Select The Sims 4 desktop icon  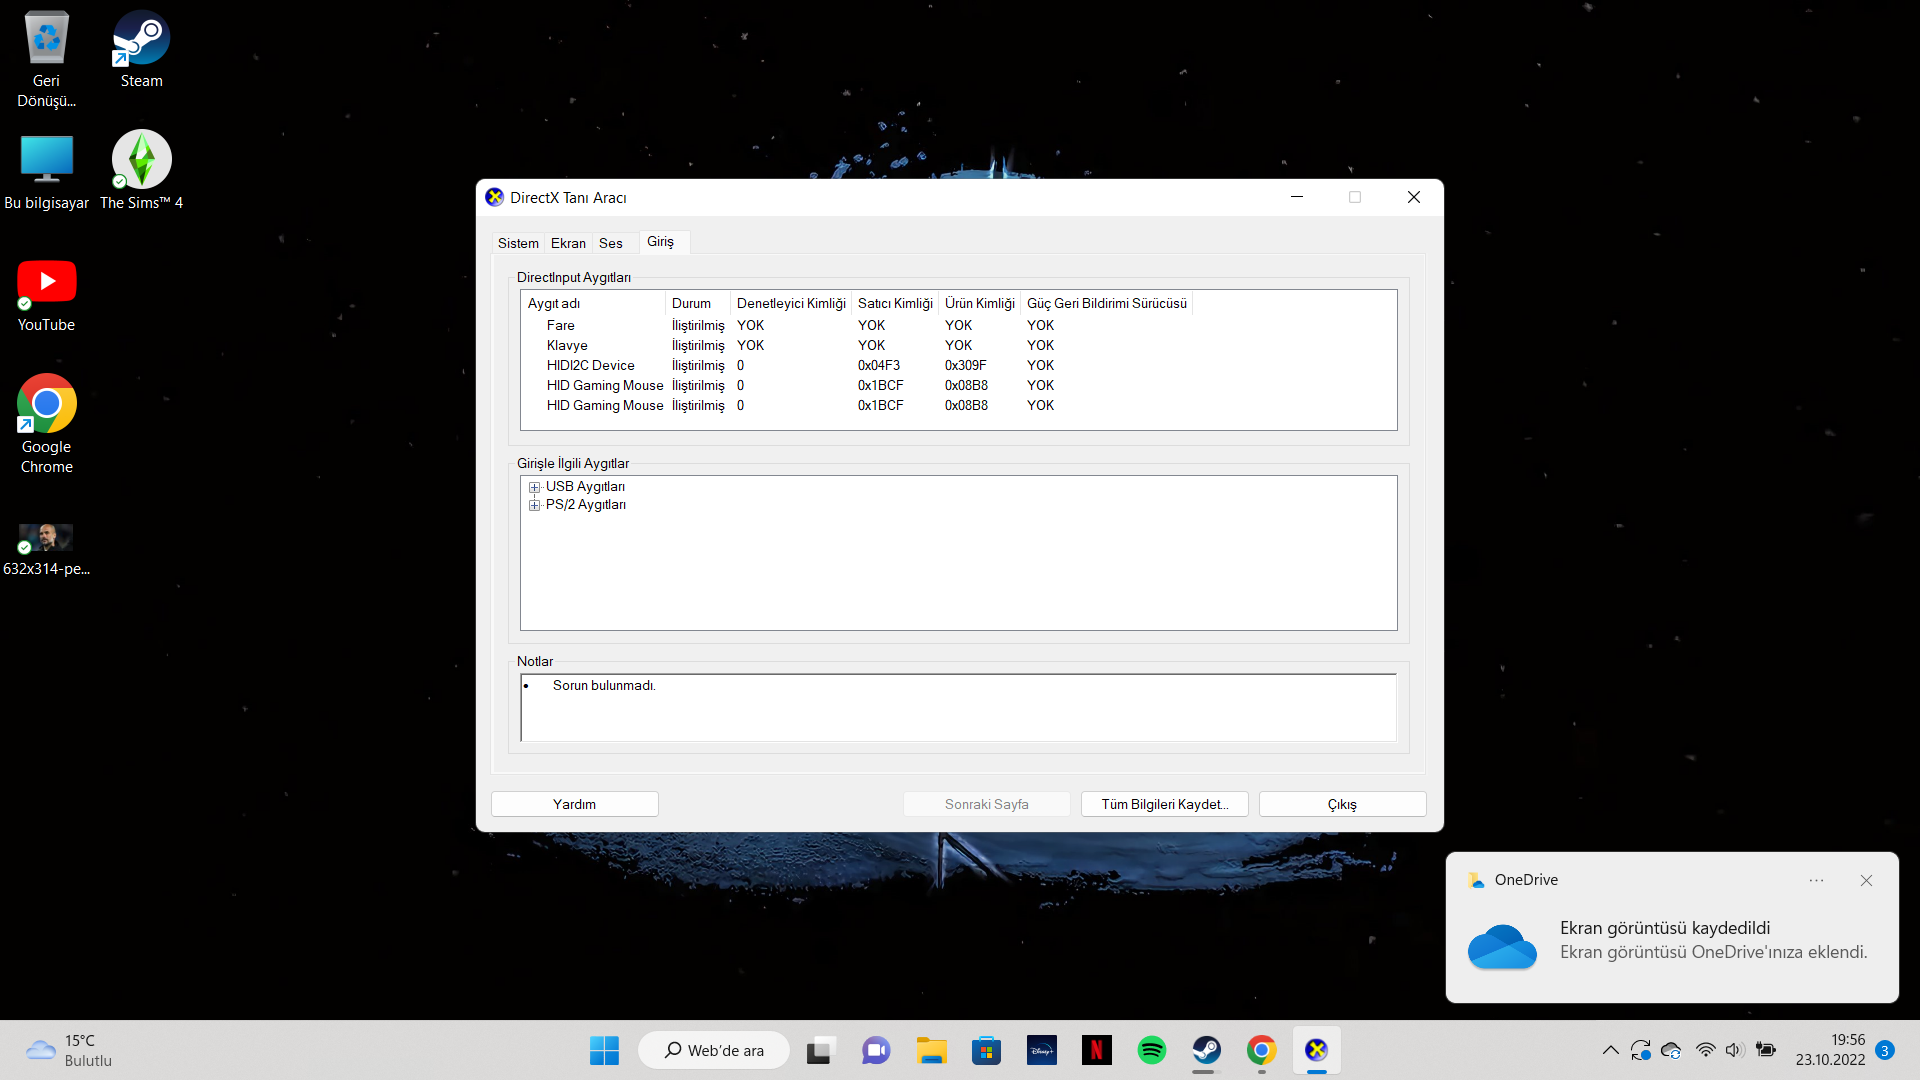[x=141, y=170]
